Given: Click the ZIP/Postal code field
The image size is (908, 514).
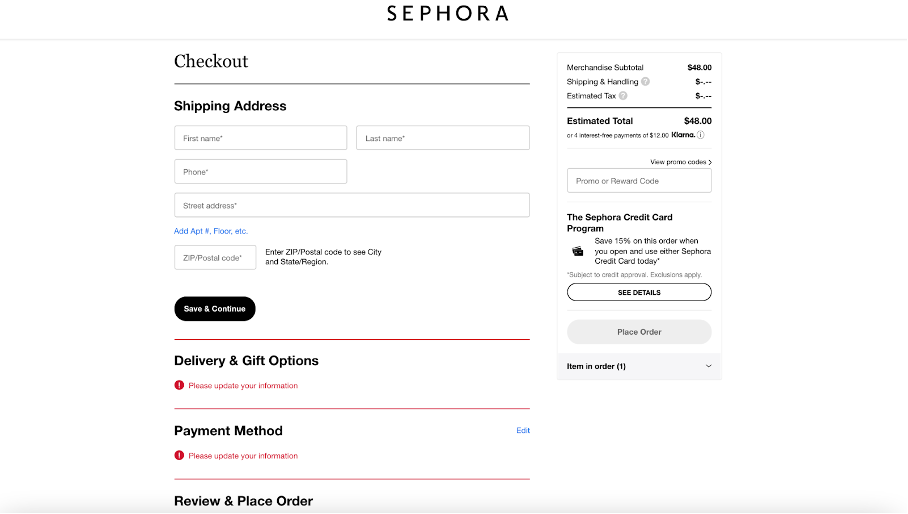Looking at the screenshot, I should 215,258.
